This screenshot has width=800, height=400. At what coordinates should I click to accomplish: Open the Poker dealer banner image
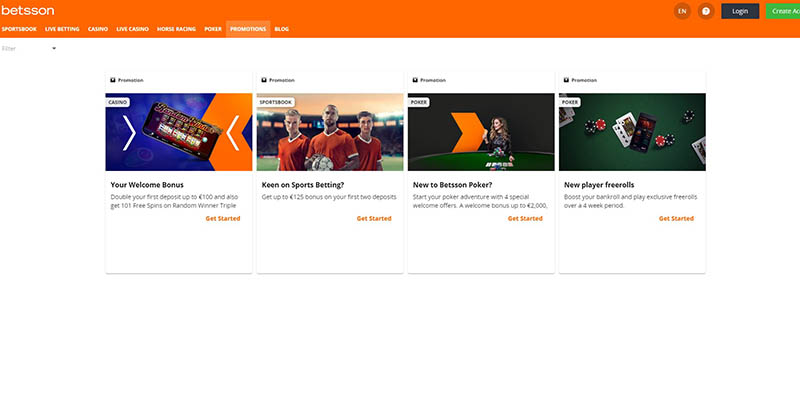481,132
